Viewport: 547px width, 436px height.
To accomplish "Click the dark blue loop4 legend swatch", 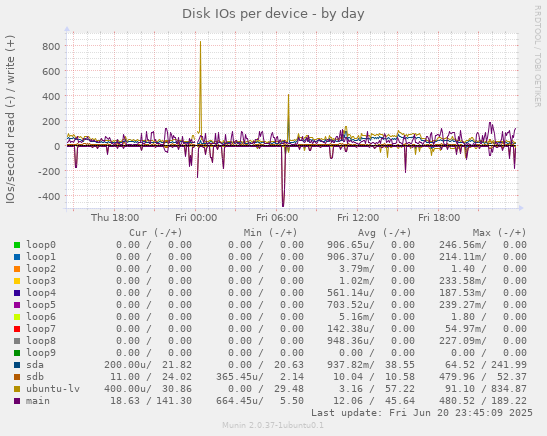I will coord(17,293).
